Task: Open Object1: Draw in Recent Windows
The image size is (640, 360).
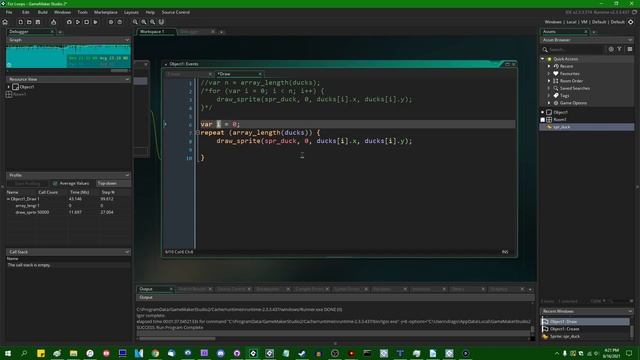Action: (585, 322)
